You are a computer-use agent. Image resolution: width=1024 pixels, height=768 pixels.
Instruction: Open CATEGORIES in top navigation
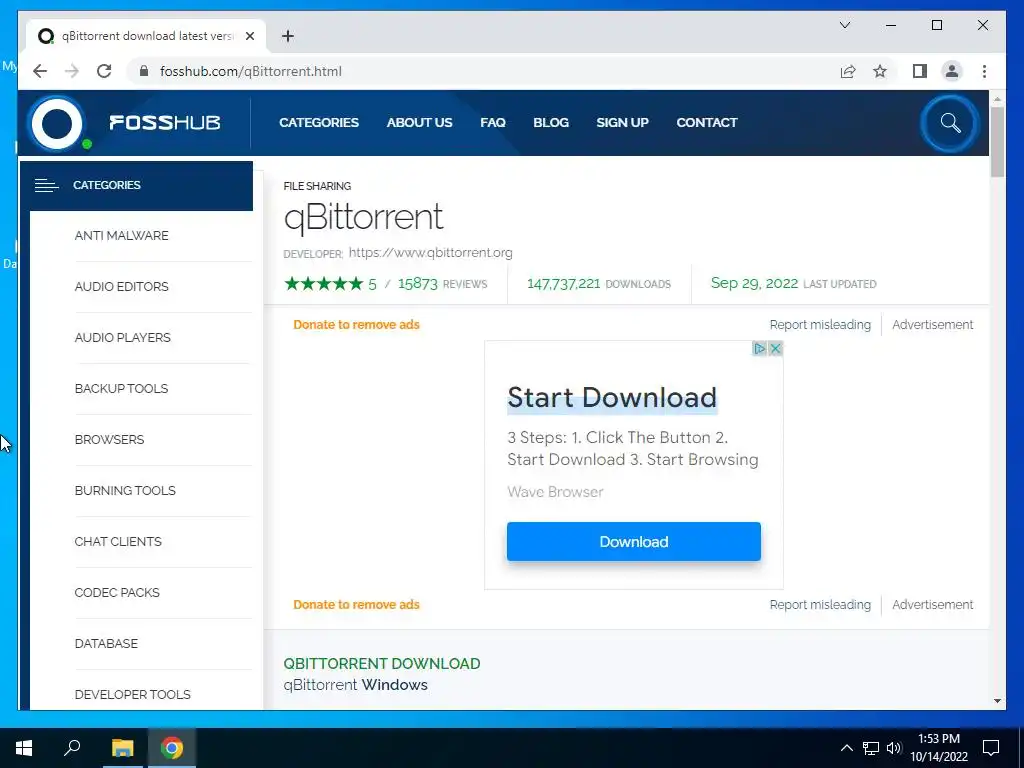point(319,123)
